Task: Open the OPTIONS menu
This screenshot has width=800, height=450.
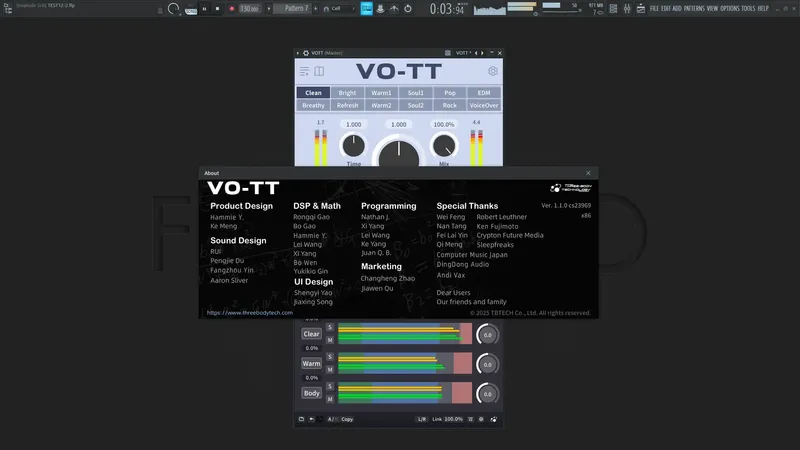Action: (730, 9)
